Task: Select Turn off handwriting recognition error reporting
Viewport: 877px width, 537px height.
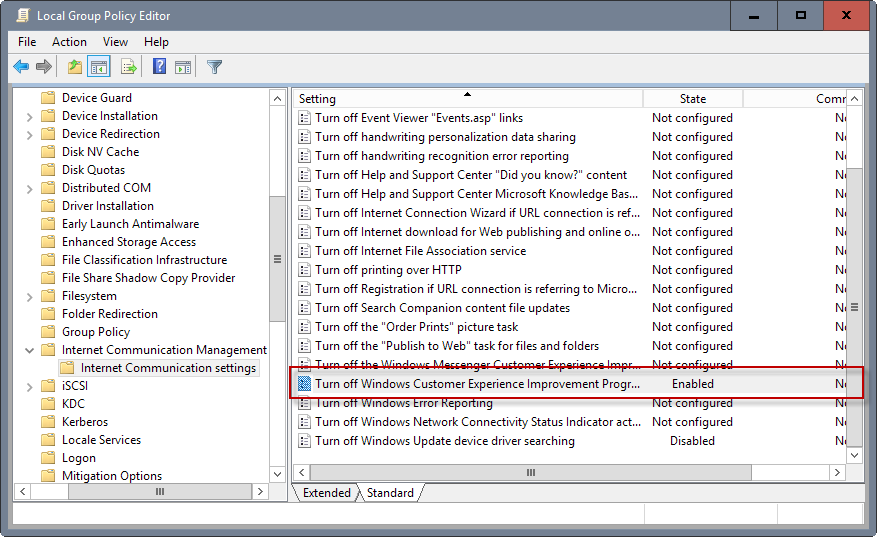Action: pyautogui.click(x=442, y=156)
